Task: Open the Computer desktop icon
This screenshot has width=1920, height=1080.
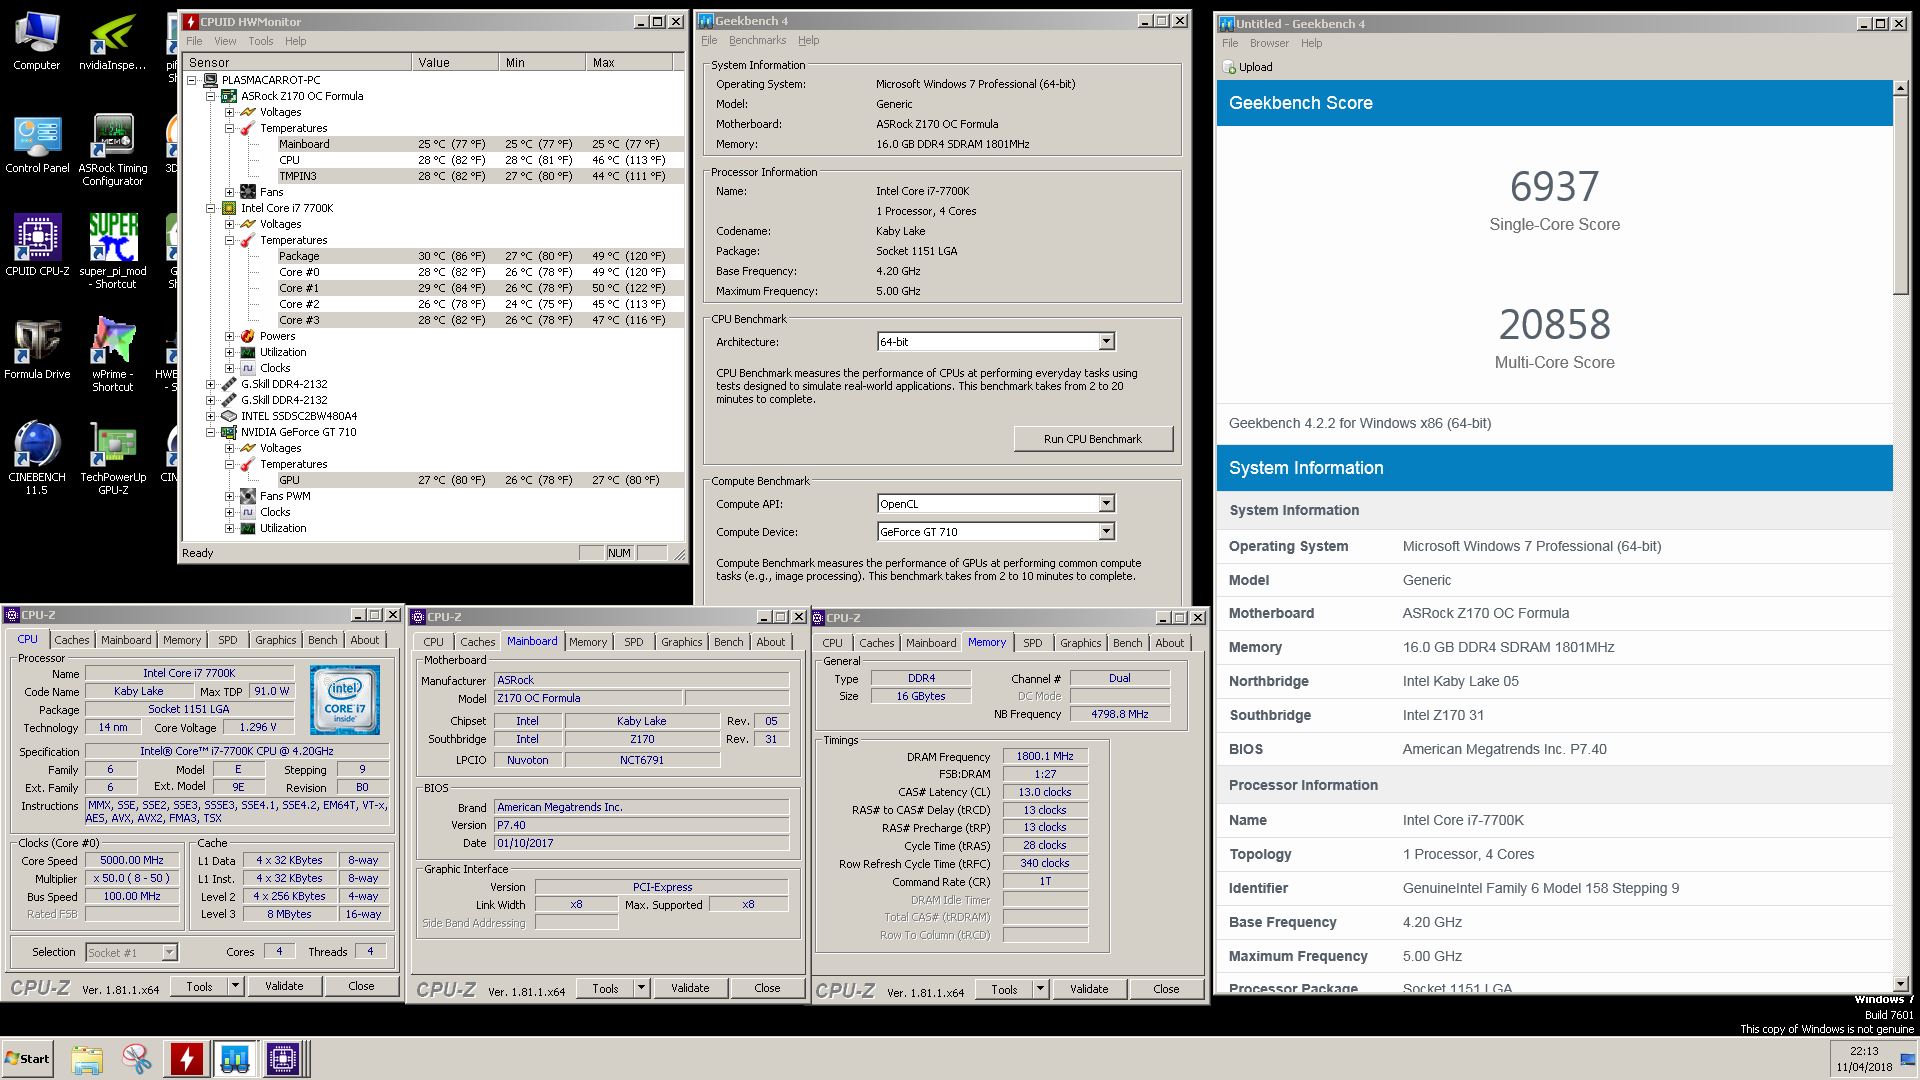Action: (37, 42)
